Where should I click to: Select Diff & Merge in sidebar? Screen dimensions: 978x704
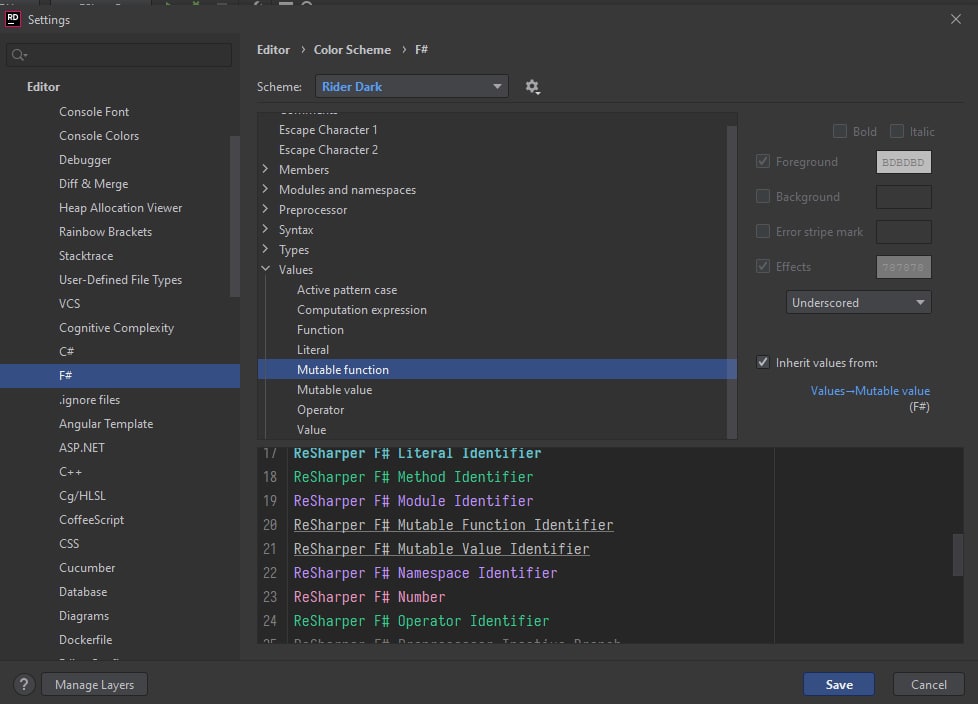pyautogui.click(x=94, y=183)
